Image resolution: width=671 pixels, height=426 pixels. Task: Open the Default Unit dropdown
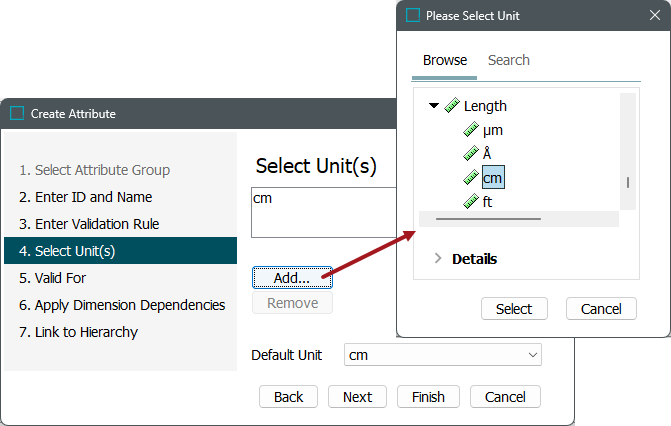442,355
